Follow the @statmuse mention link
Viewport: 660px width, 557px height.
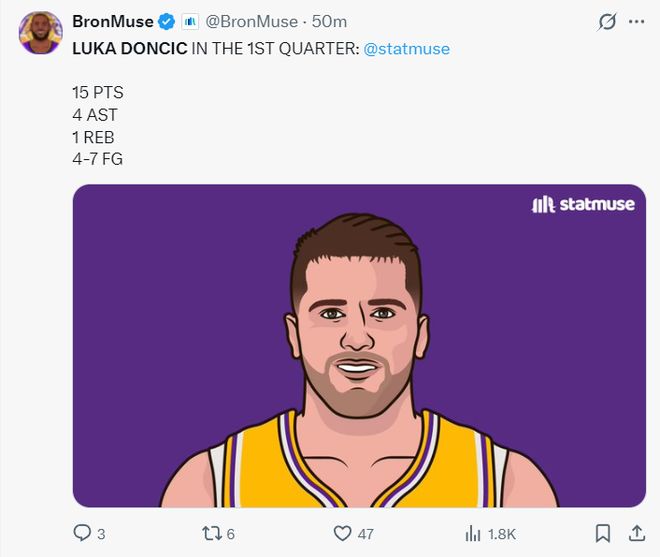click(407, 48)
